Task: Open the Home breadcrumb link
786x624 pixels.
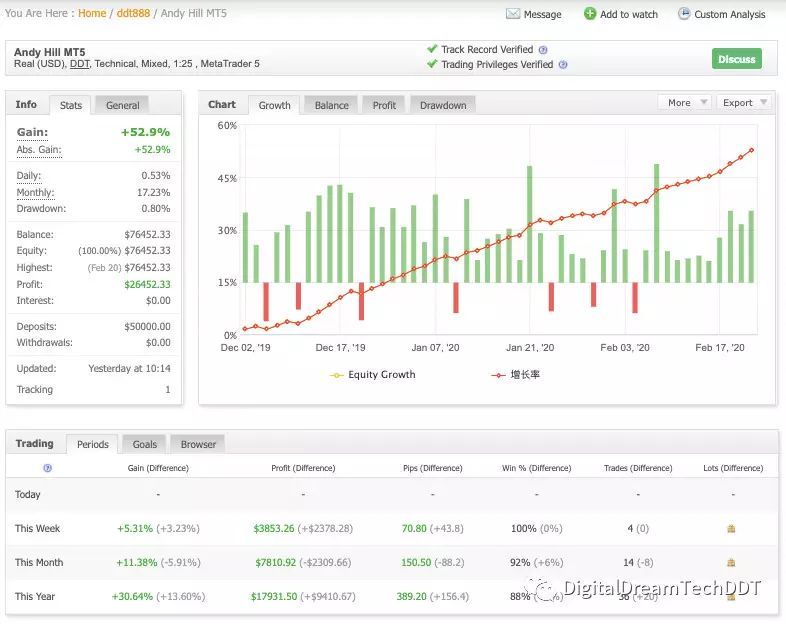Action: tap(92, 14)
